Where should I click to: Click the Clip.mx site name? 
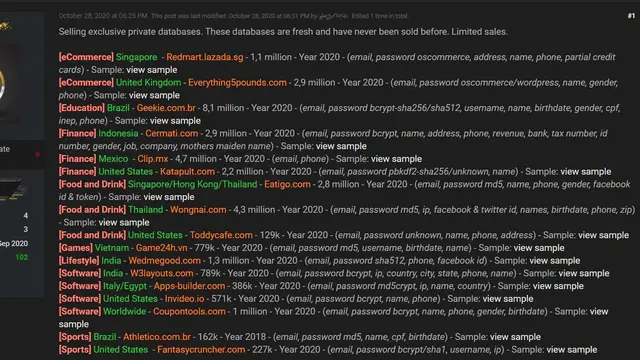(153, 159)
